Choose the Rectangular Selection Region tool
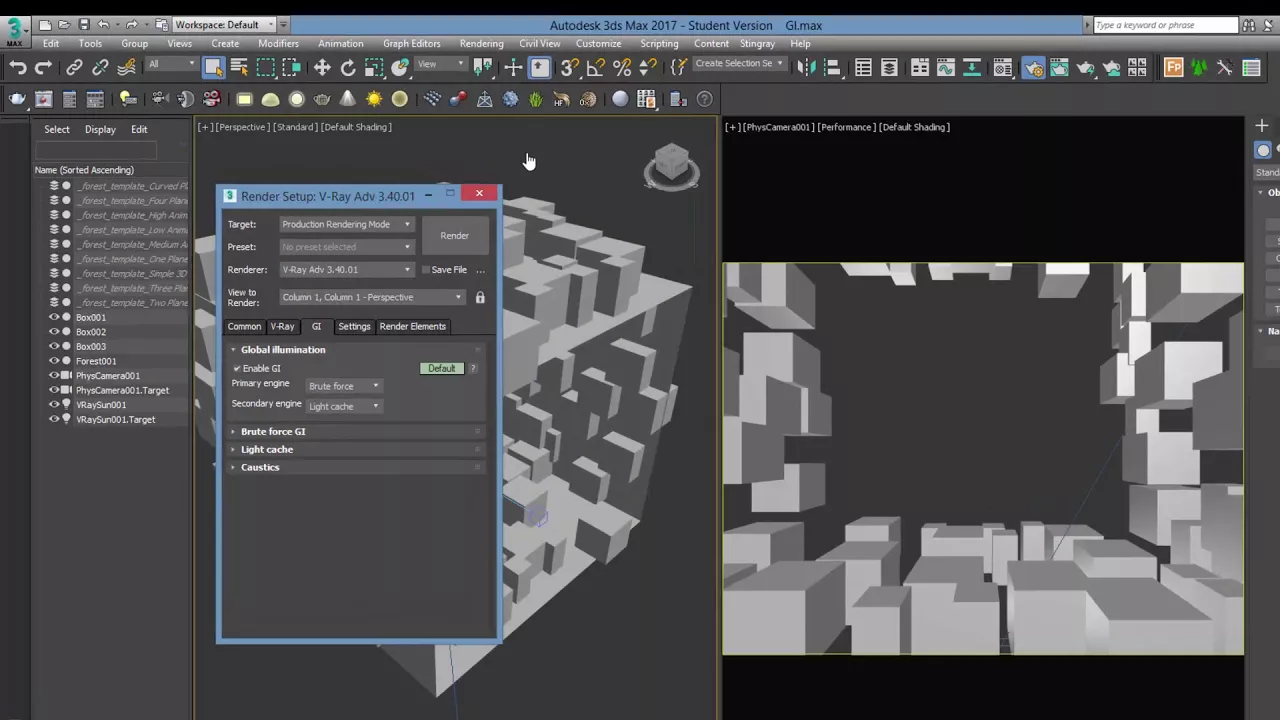The image size is (1280, 720). [265, 68]
